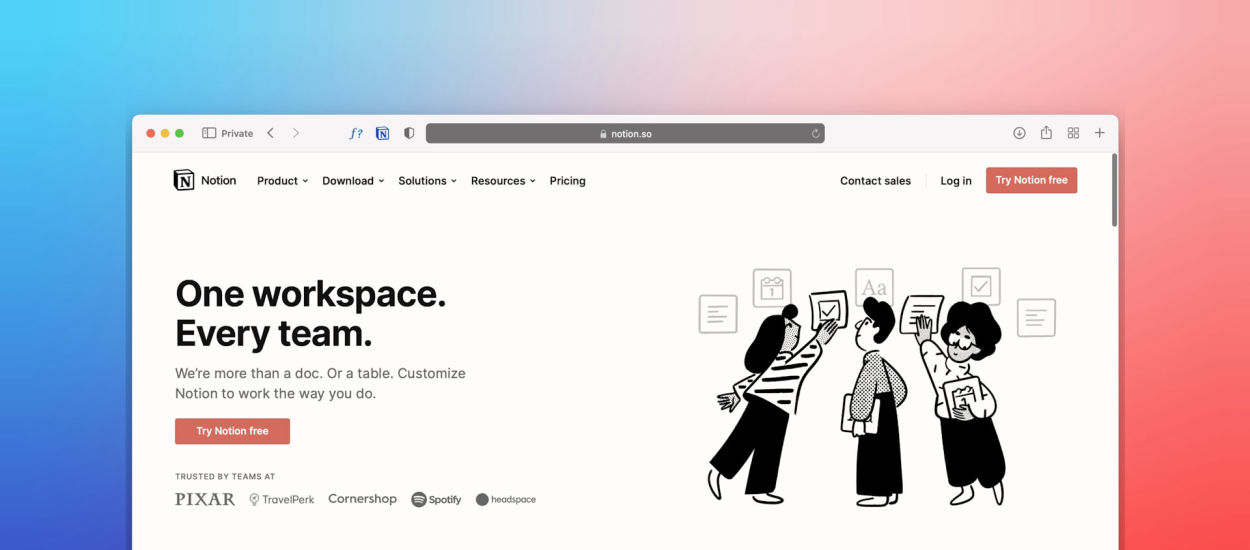The width and height of the screenshot is (1250, 550).
Task: Click the lock icon in address bar
Action: click(603, 134)
